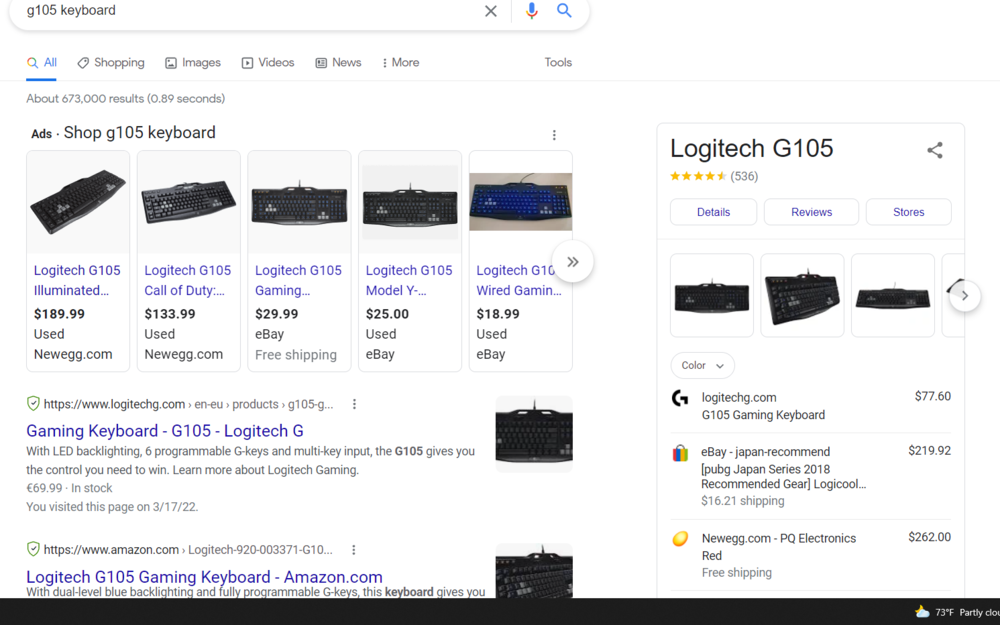Expand the Color dropdown filter
1000x625 pixels.
[x=702, y=366]
